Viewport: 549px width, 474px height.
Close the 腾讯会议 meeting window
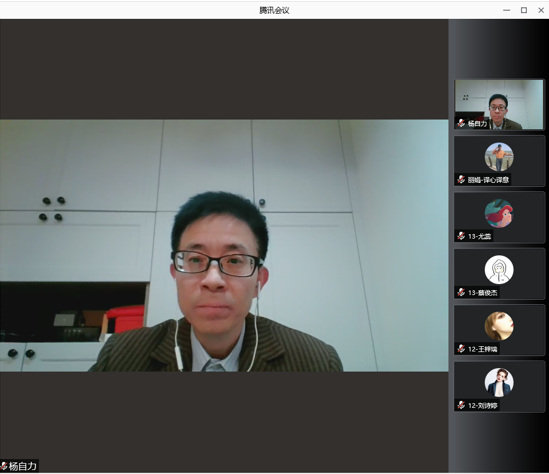click(541, 10)
